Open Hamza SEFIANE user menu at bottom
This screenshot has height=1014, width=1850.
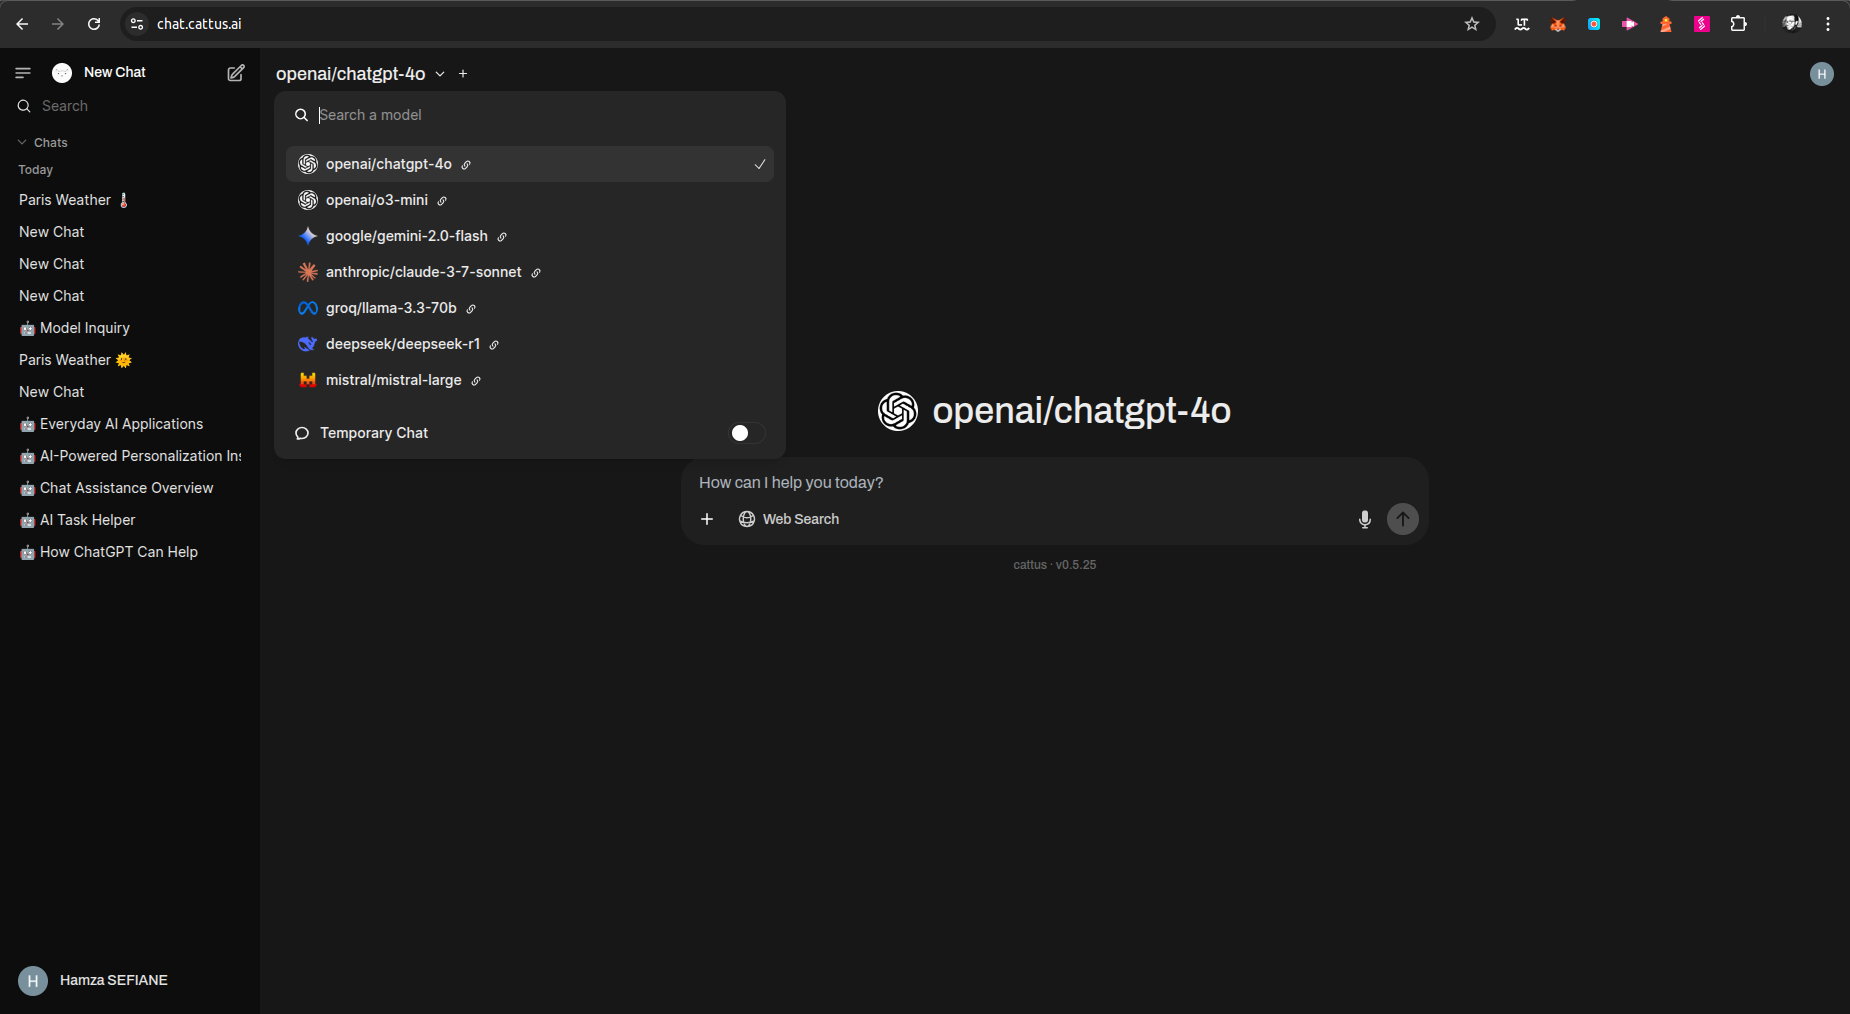(x=130, y=981)
